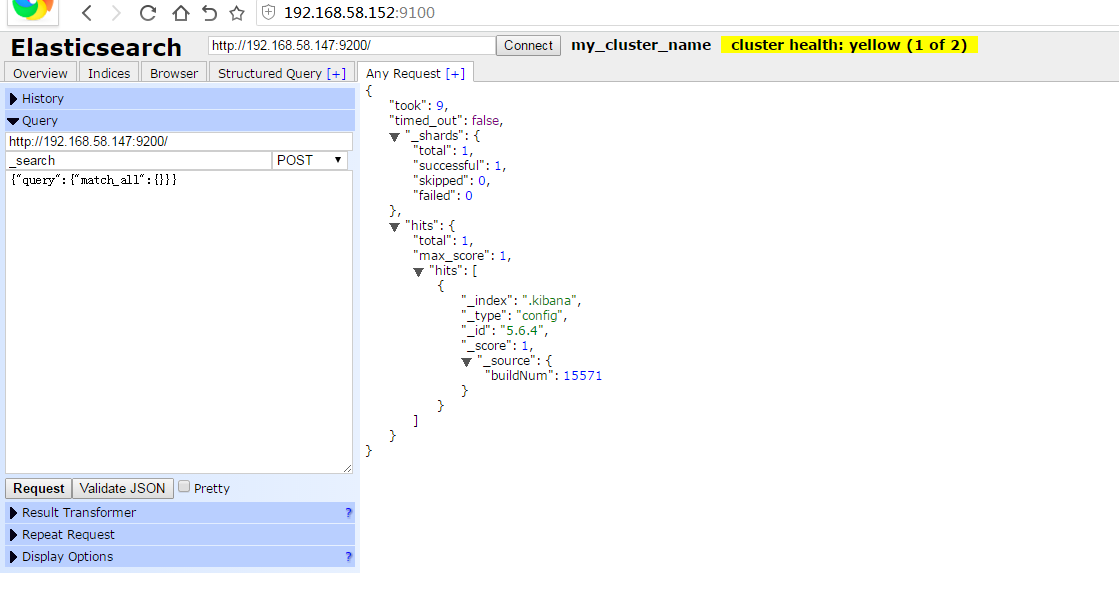Expand the History section
Image resolution: width=1119 pixels, height=607 pixels.
coord(180,98)
